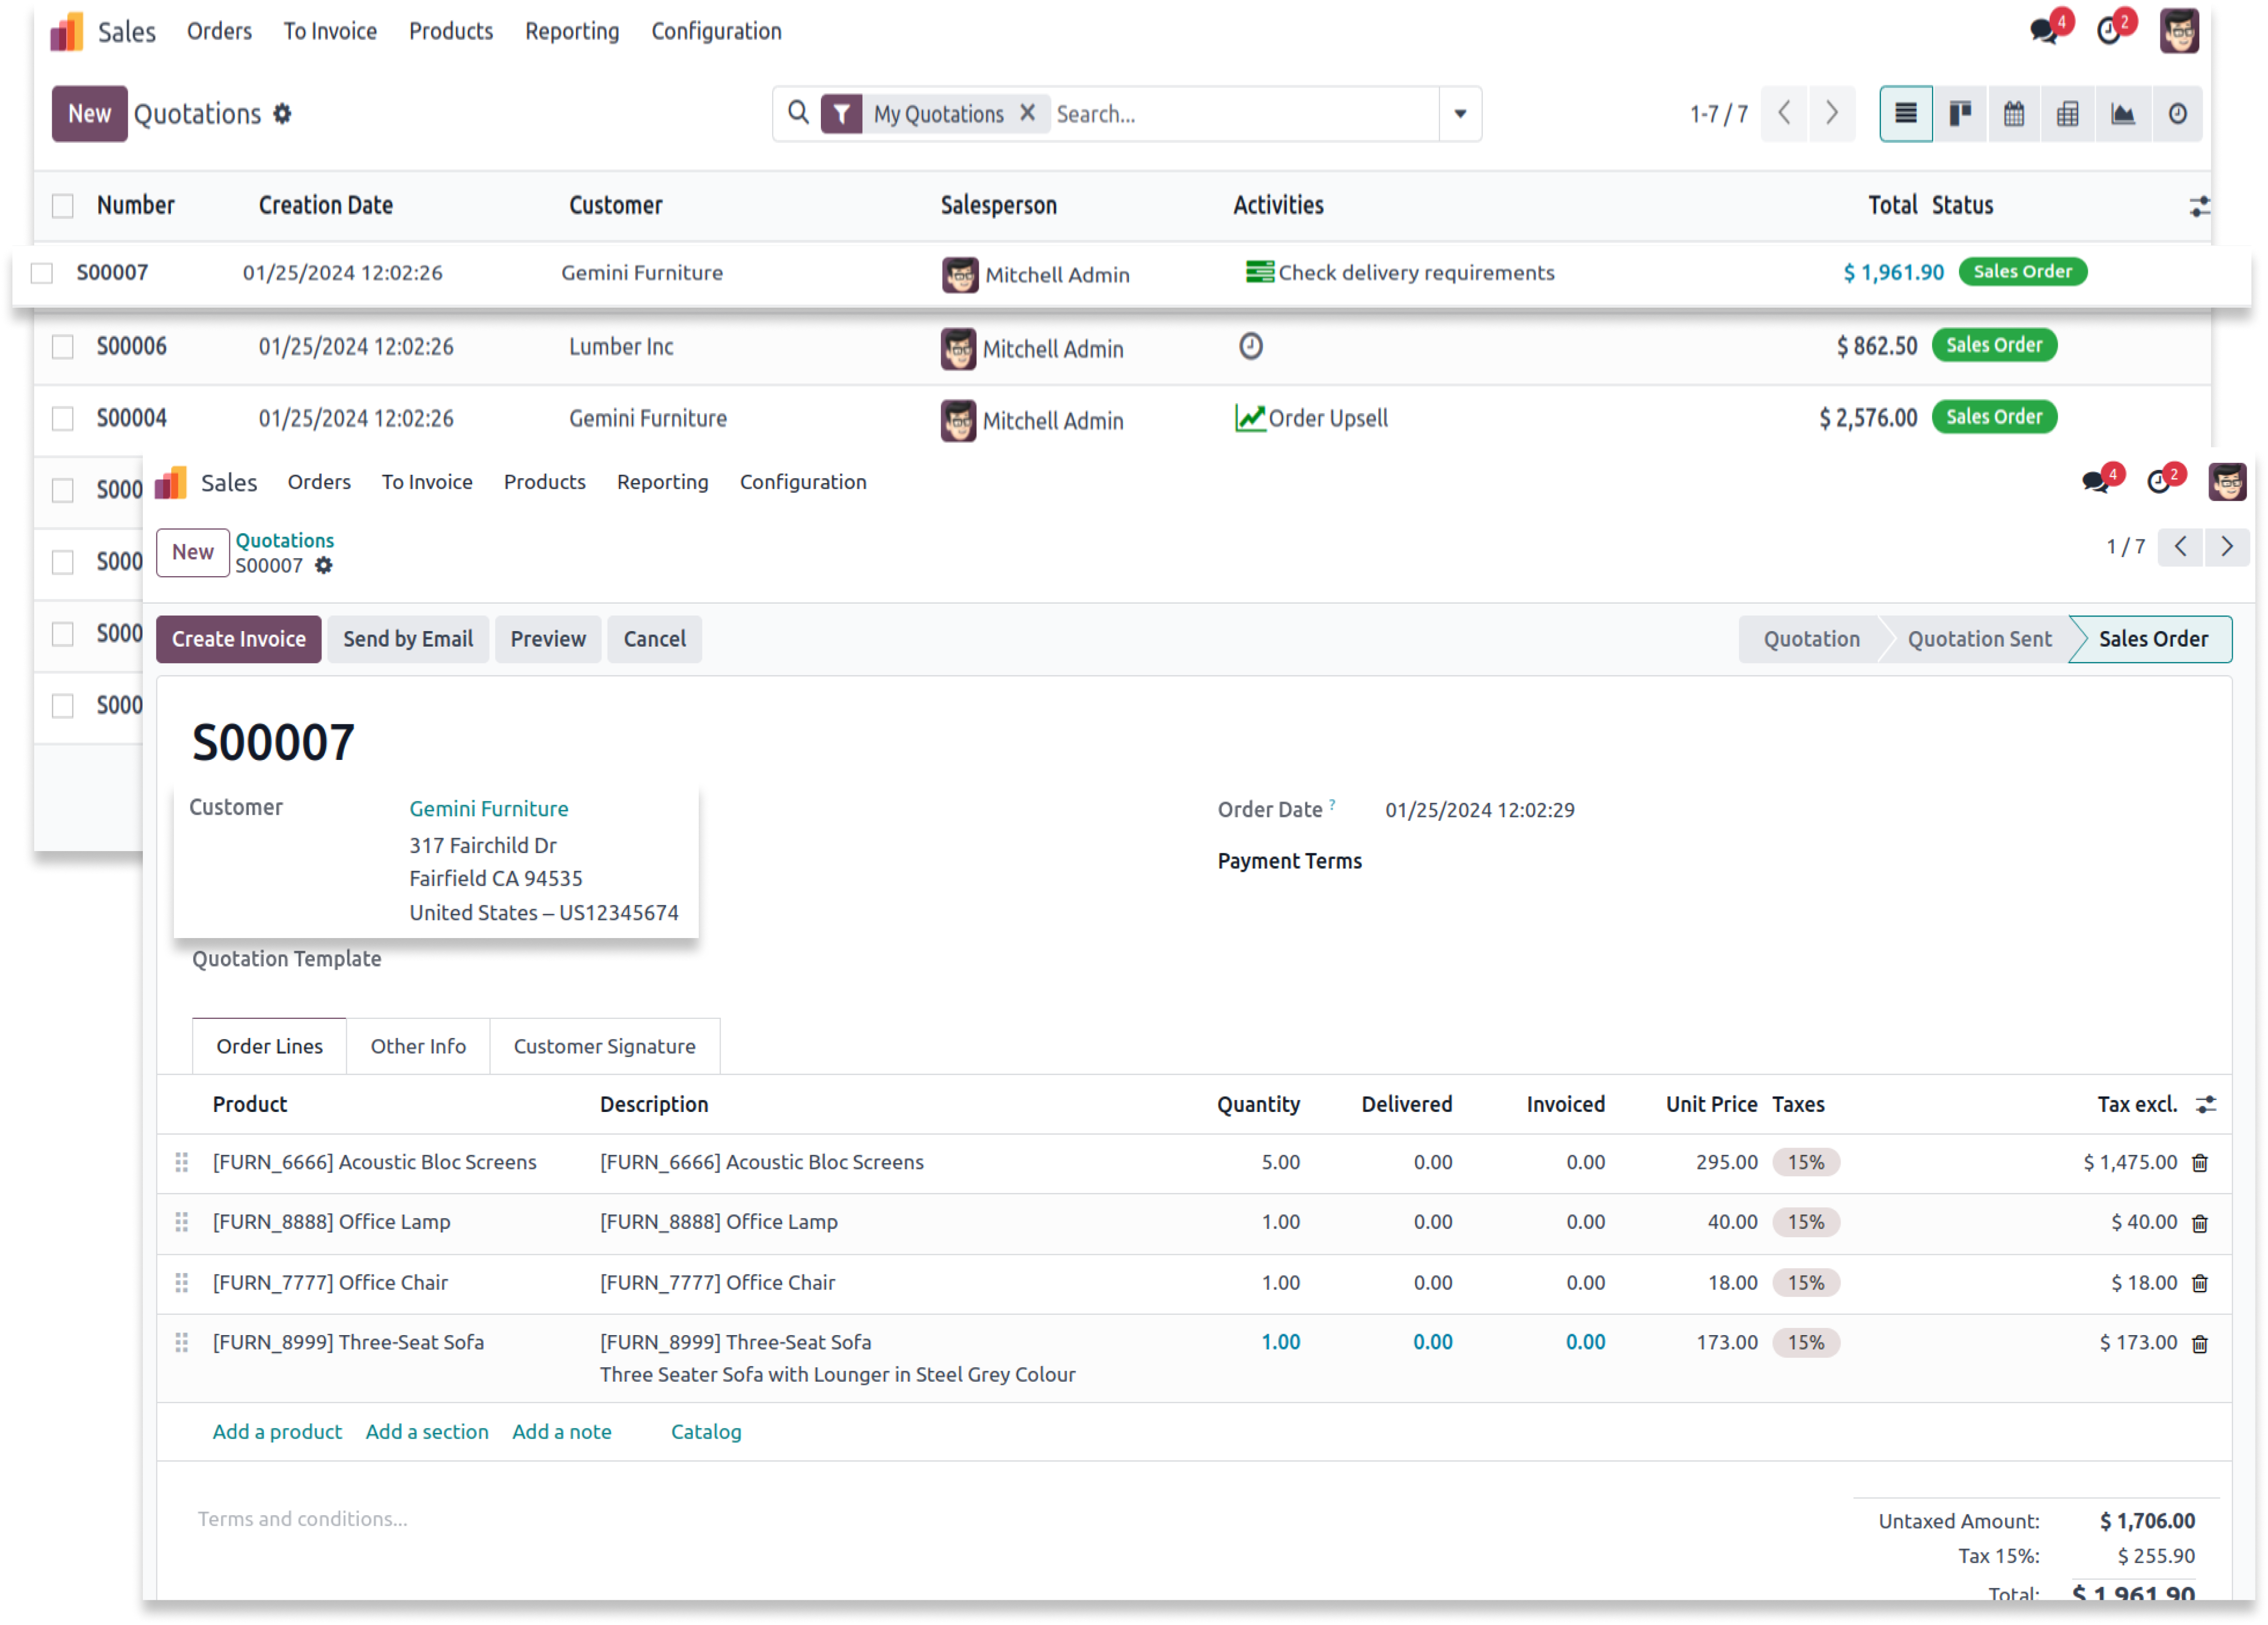2268x1625 pixels.
Task: Go to previous record in S00007 form
Action: click(2180, 546)
